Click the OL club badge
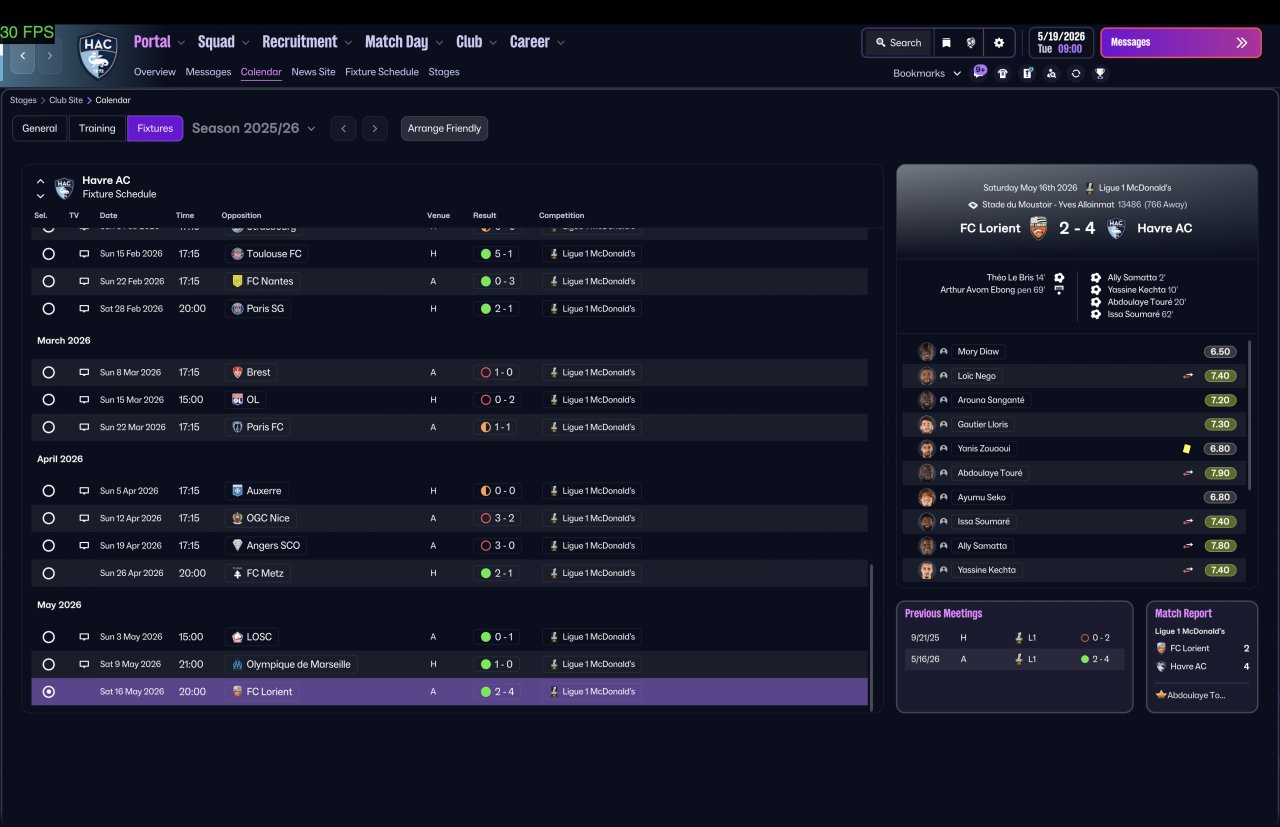This screenshot has width=1280, height=827. click(x=237, y=400)
